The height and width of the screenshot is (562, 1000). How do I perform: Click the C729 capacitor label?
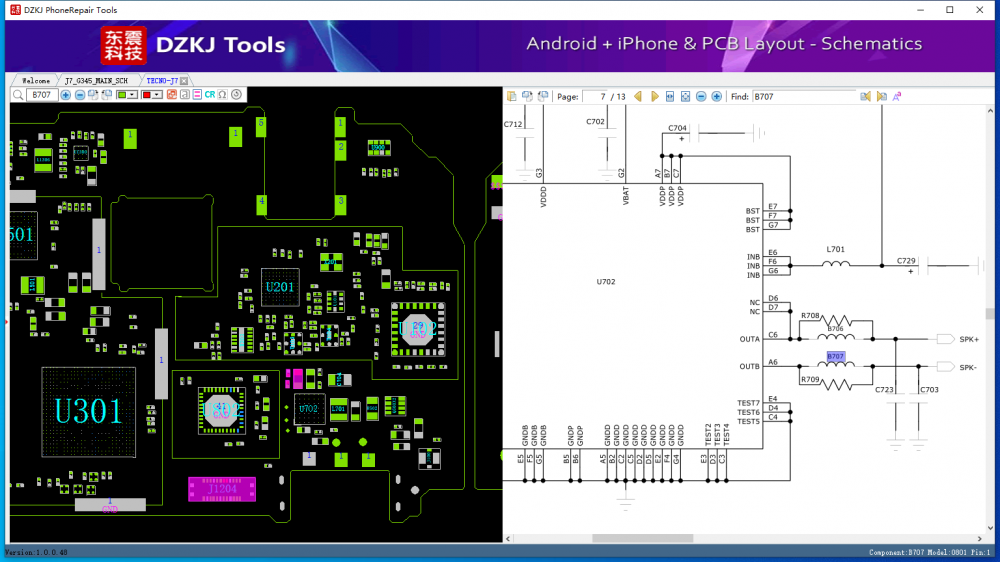pos(906,261)
